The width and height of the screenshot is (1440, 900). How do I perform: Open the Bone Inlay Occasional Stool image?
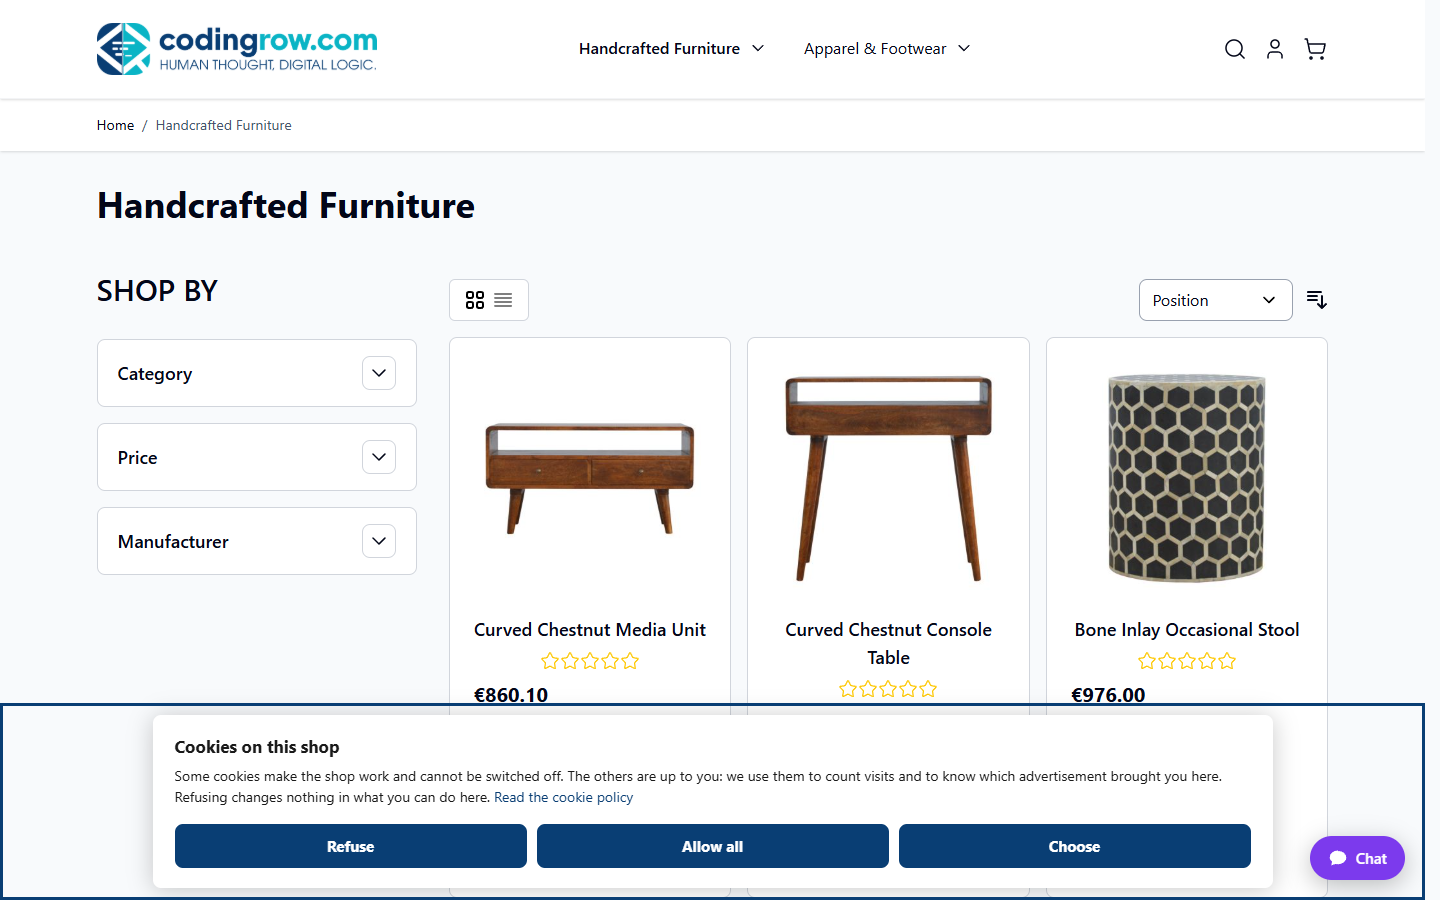(x=1187, y=478)
